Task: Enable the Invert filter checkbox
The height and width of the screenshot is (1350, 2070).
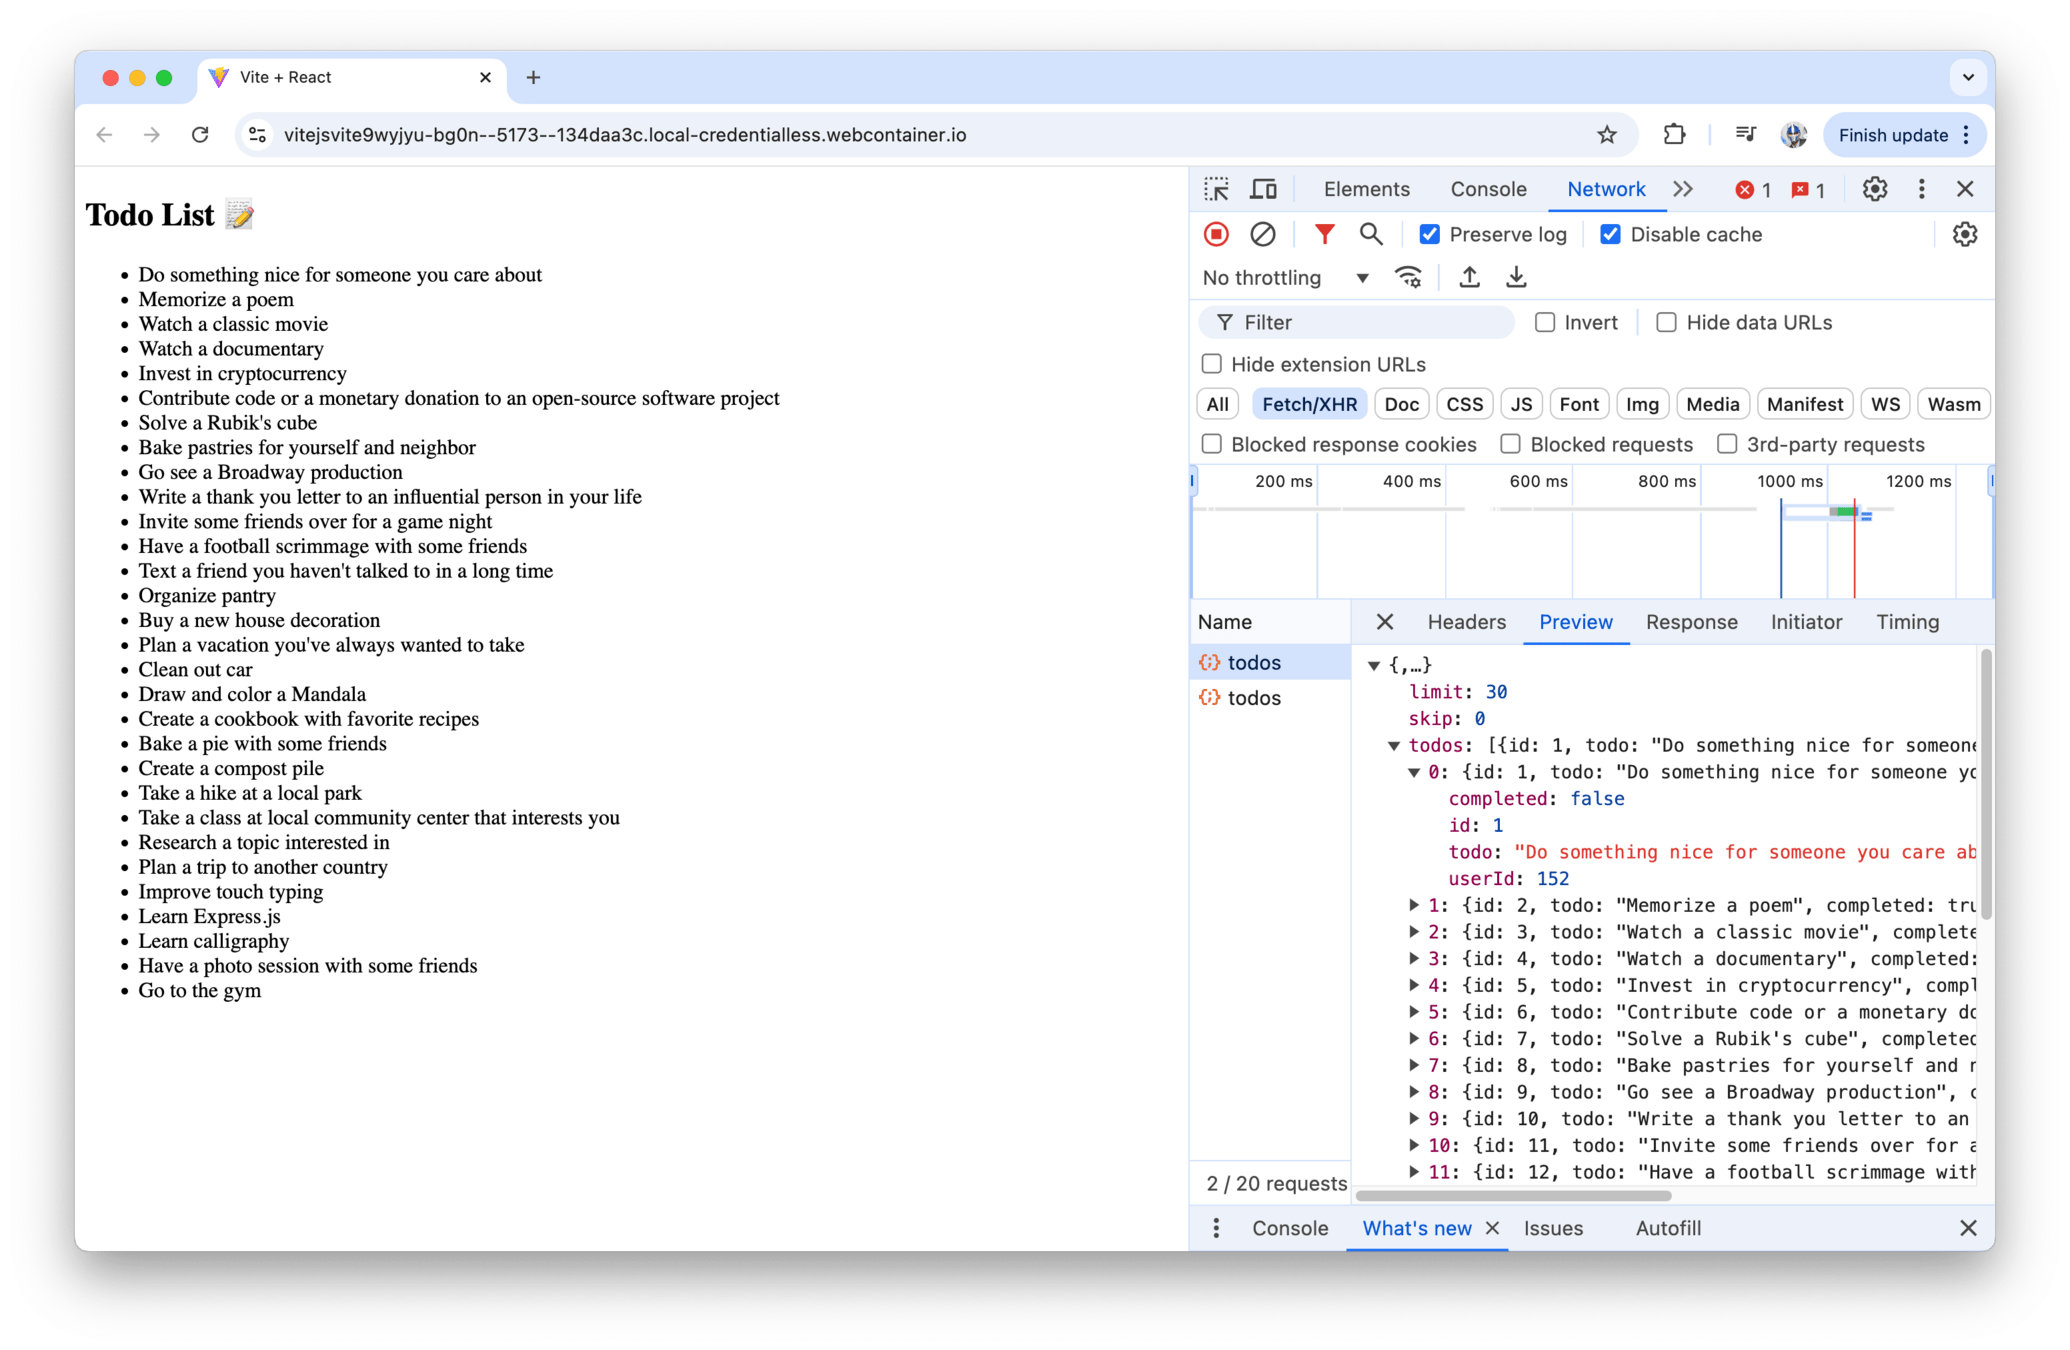Action: pyautogui.click(x=1545, y=322)
